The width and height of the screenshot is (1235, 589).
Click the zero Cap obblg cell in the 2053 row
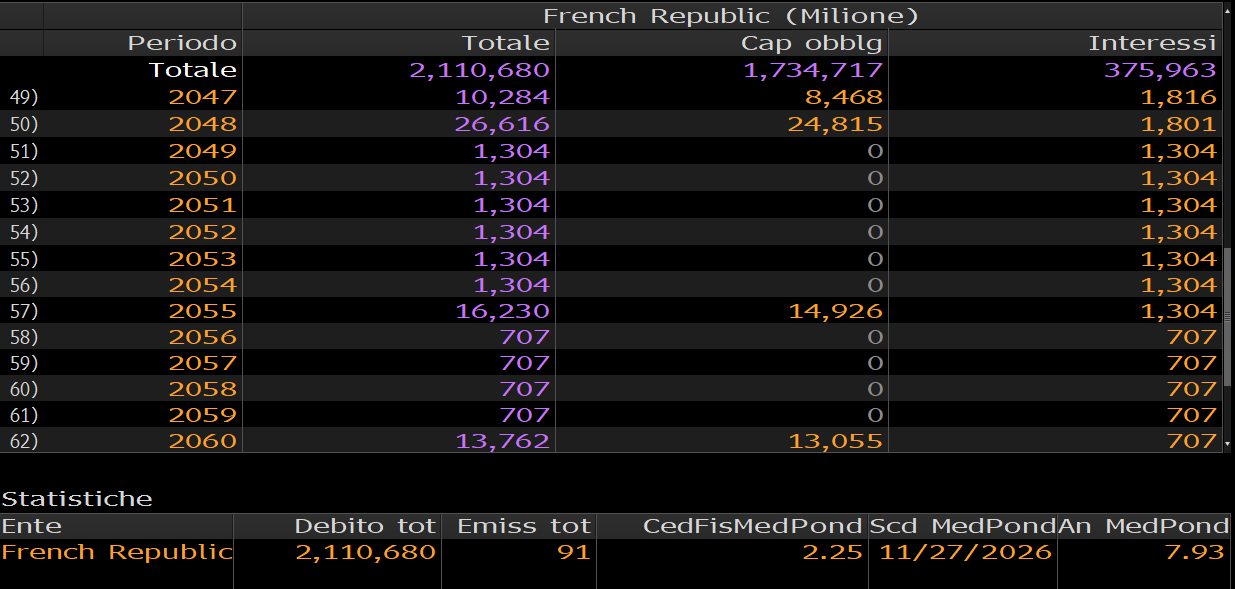[875, 259]
